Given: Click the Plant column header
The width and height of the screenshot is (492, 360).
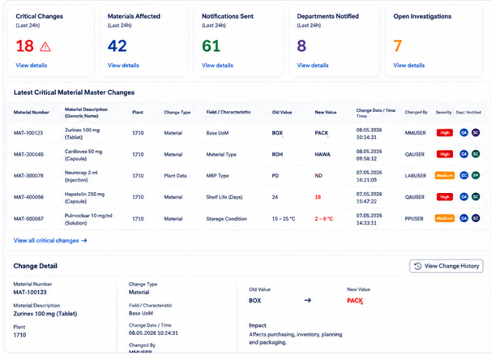Looking at the screenshot, I should (138, 112).
